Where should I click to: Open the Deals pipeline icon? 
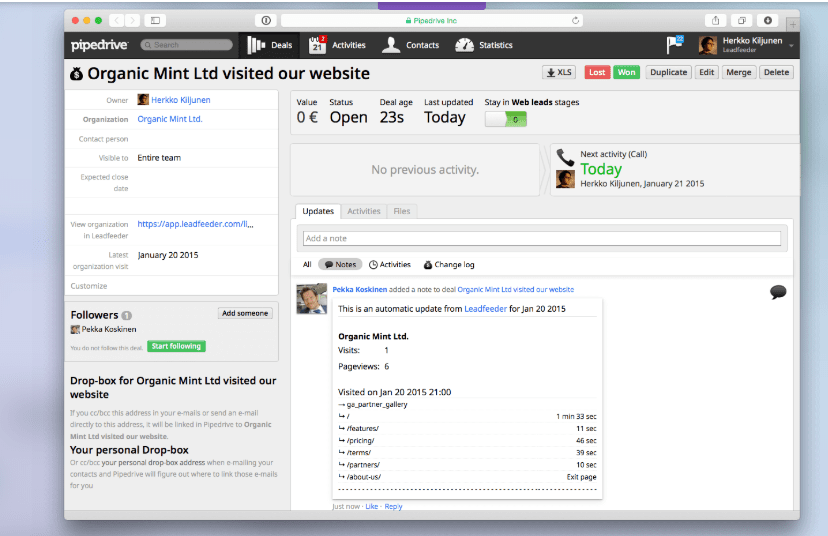256,45
